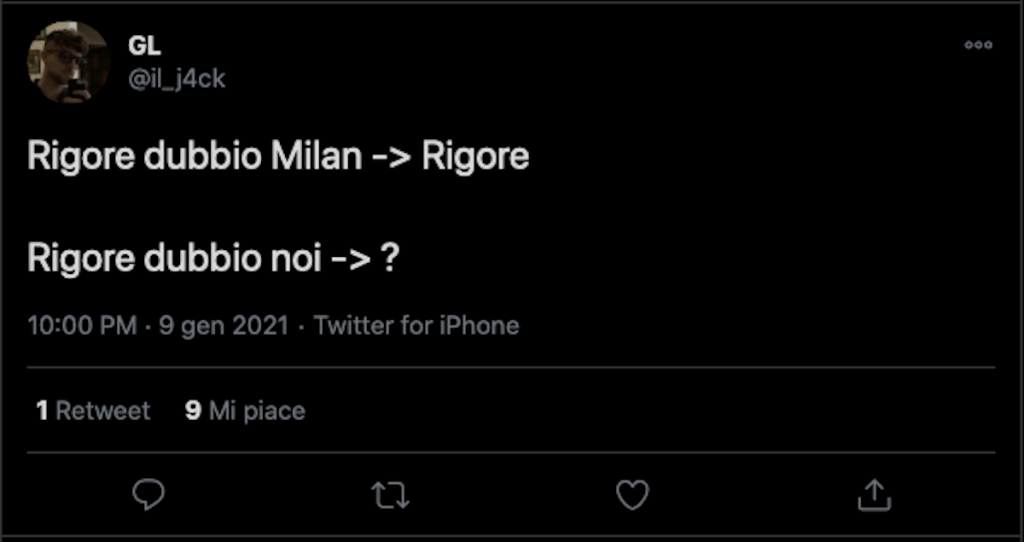This screenshot has height=542, width=1024.
Task: Open the @il_j4ck handle link
Action: click(x=177, y=79)
